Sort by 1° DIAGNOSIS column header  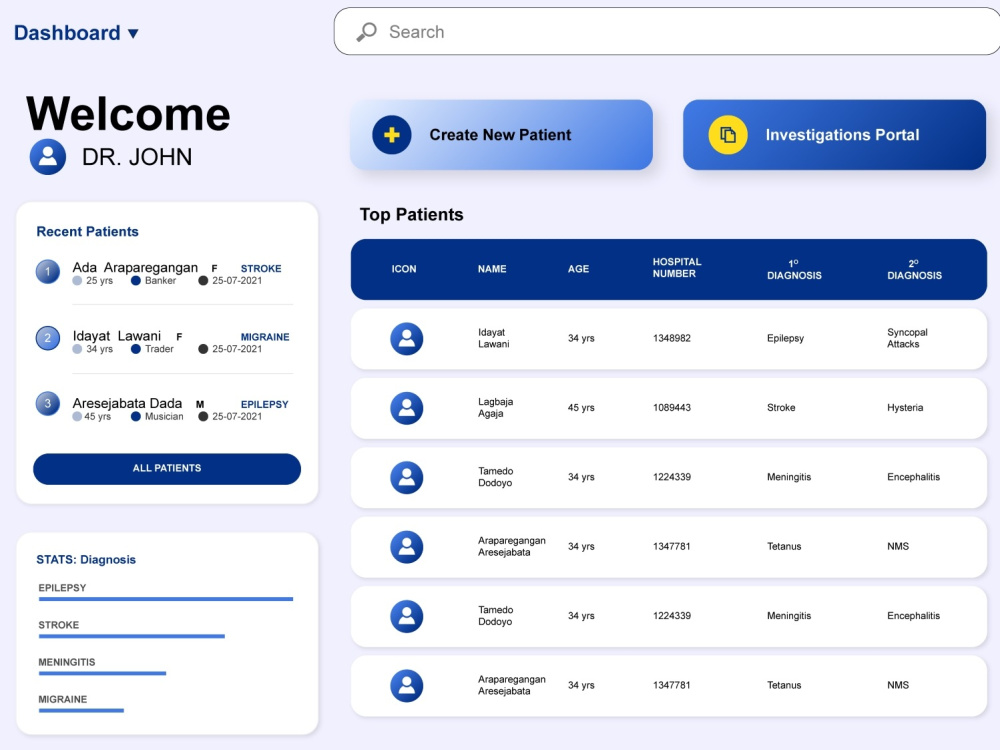[x=794, y=270]
